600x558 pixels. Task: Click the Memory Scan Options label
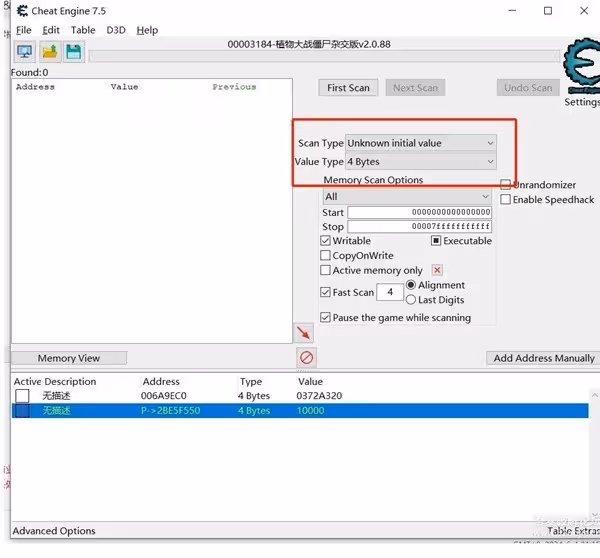tap(373, 180)
